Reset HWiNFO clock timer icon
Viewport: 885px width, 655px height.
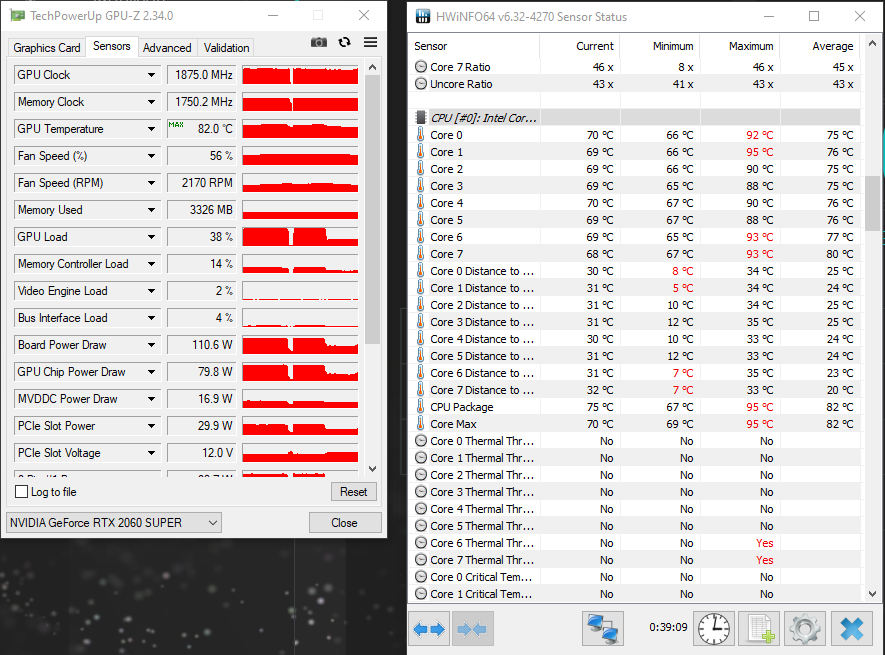(714, 628)
